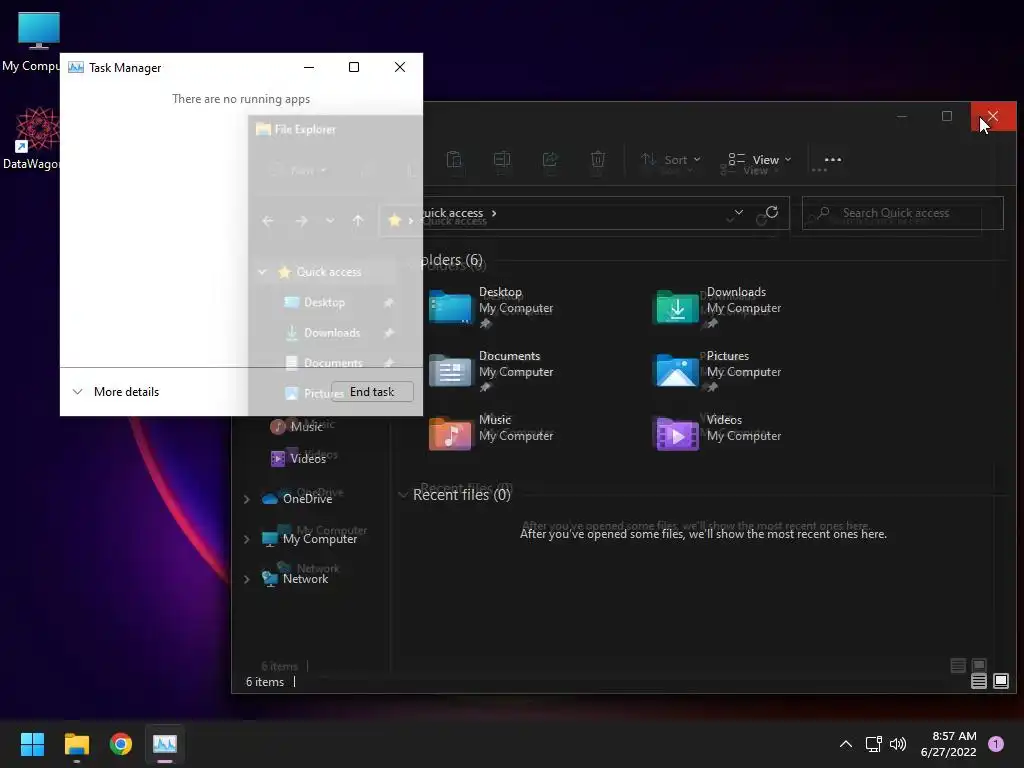1024x768 pixels.
Task: Click the '6 items' status bar text
Action: tap(264, 682)
